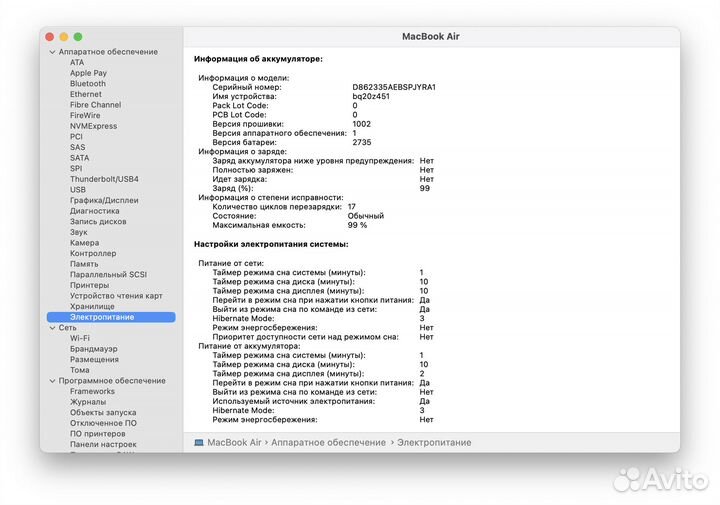This screenshot has height=505, width=720.
Task: Click Настройки электропитания системы heading
Action: pyautogui.click(x=271, y=244)
